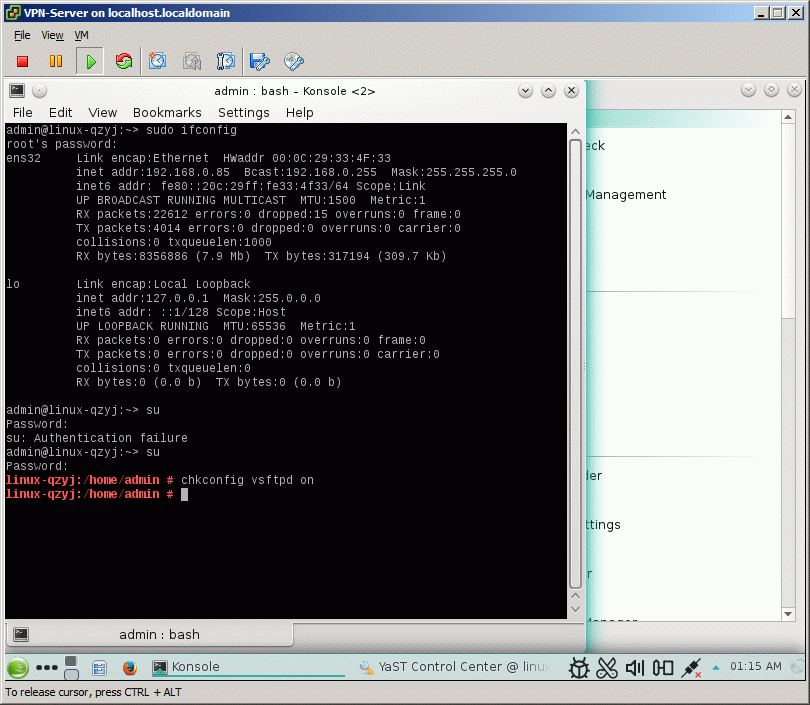The image size is (810, 705).
Task: Click the Management entry in YaST window
Action: 626,195
